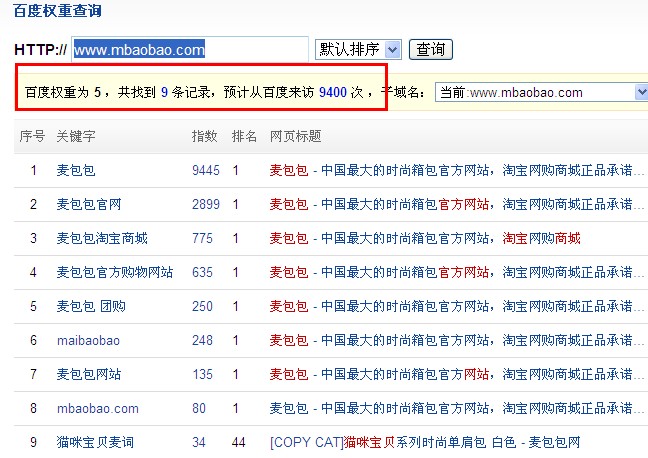Open page title link in row 3
This screenshot has height=458, width=648.
point(424,238)
